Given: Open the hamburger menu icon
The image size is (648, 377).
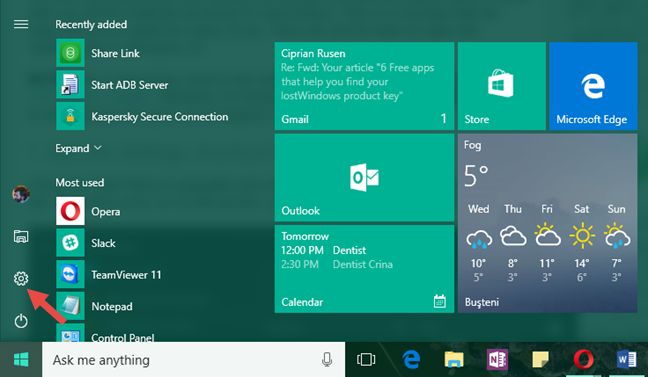Looking at the screenshot, I should (21, 24).
